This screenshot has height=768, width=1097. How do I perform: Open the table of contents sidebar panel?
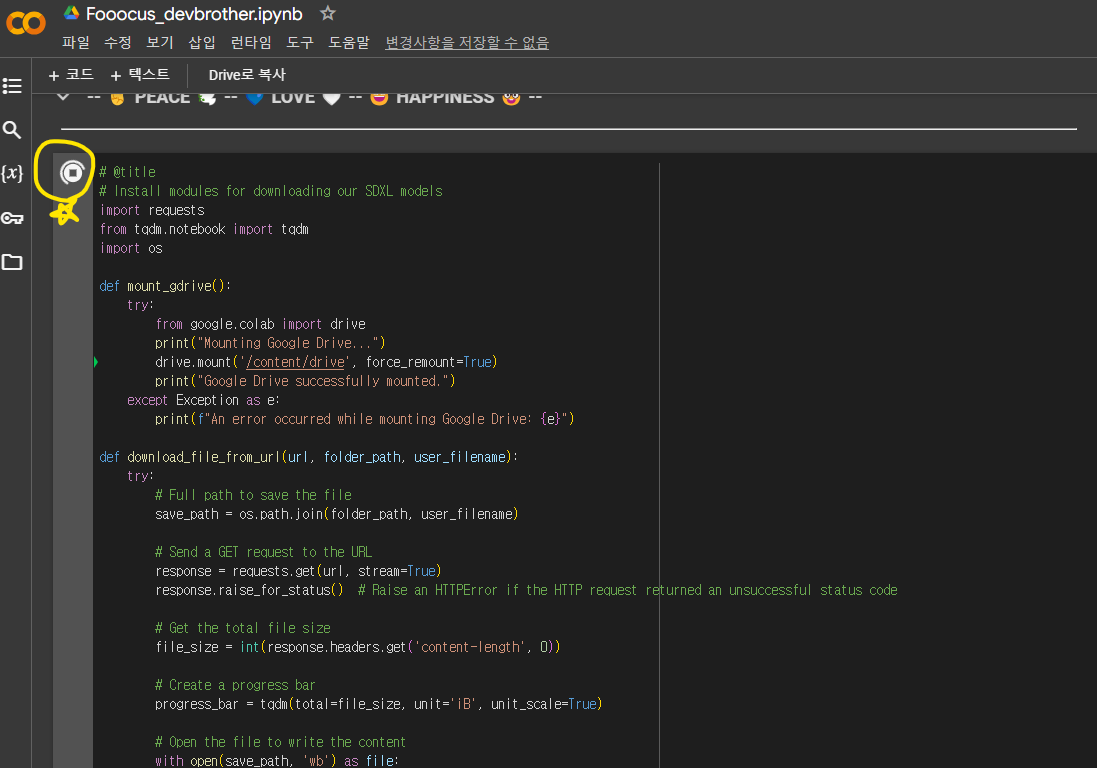point(12,86)
